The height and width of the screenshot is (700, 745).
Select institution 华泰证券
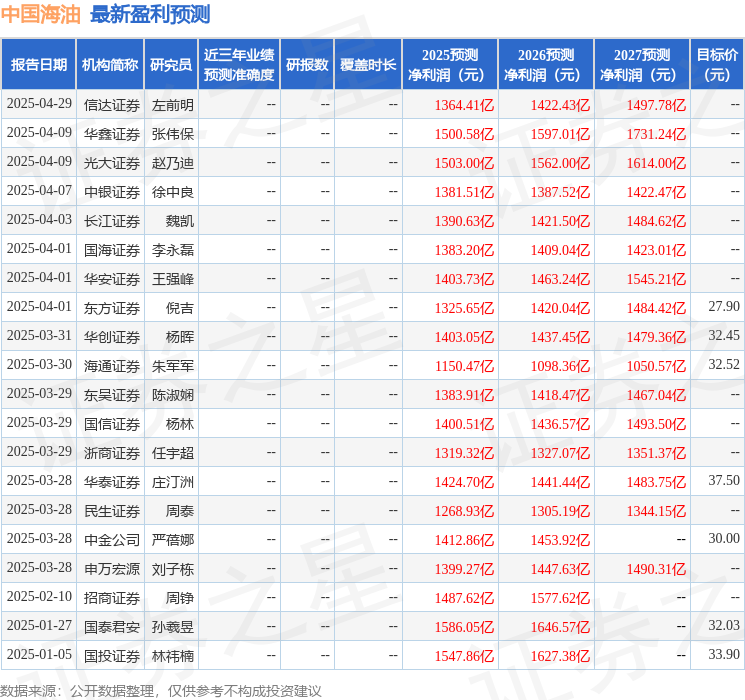coord(112,482)
